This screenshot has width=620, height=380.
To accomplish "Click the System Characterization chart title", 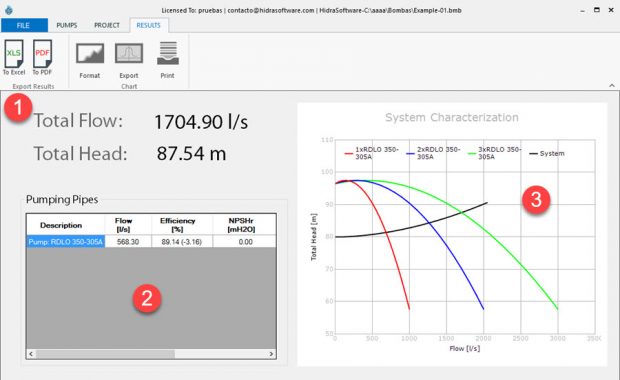I will pos(452,117).
